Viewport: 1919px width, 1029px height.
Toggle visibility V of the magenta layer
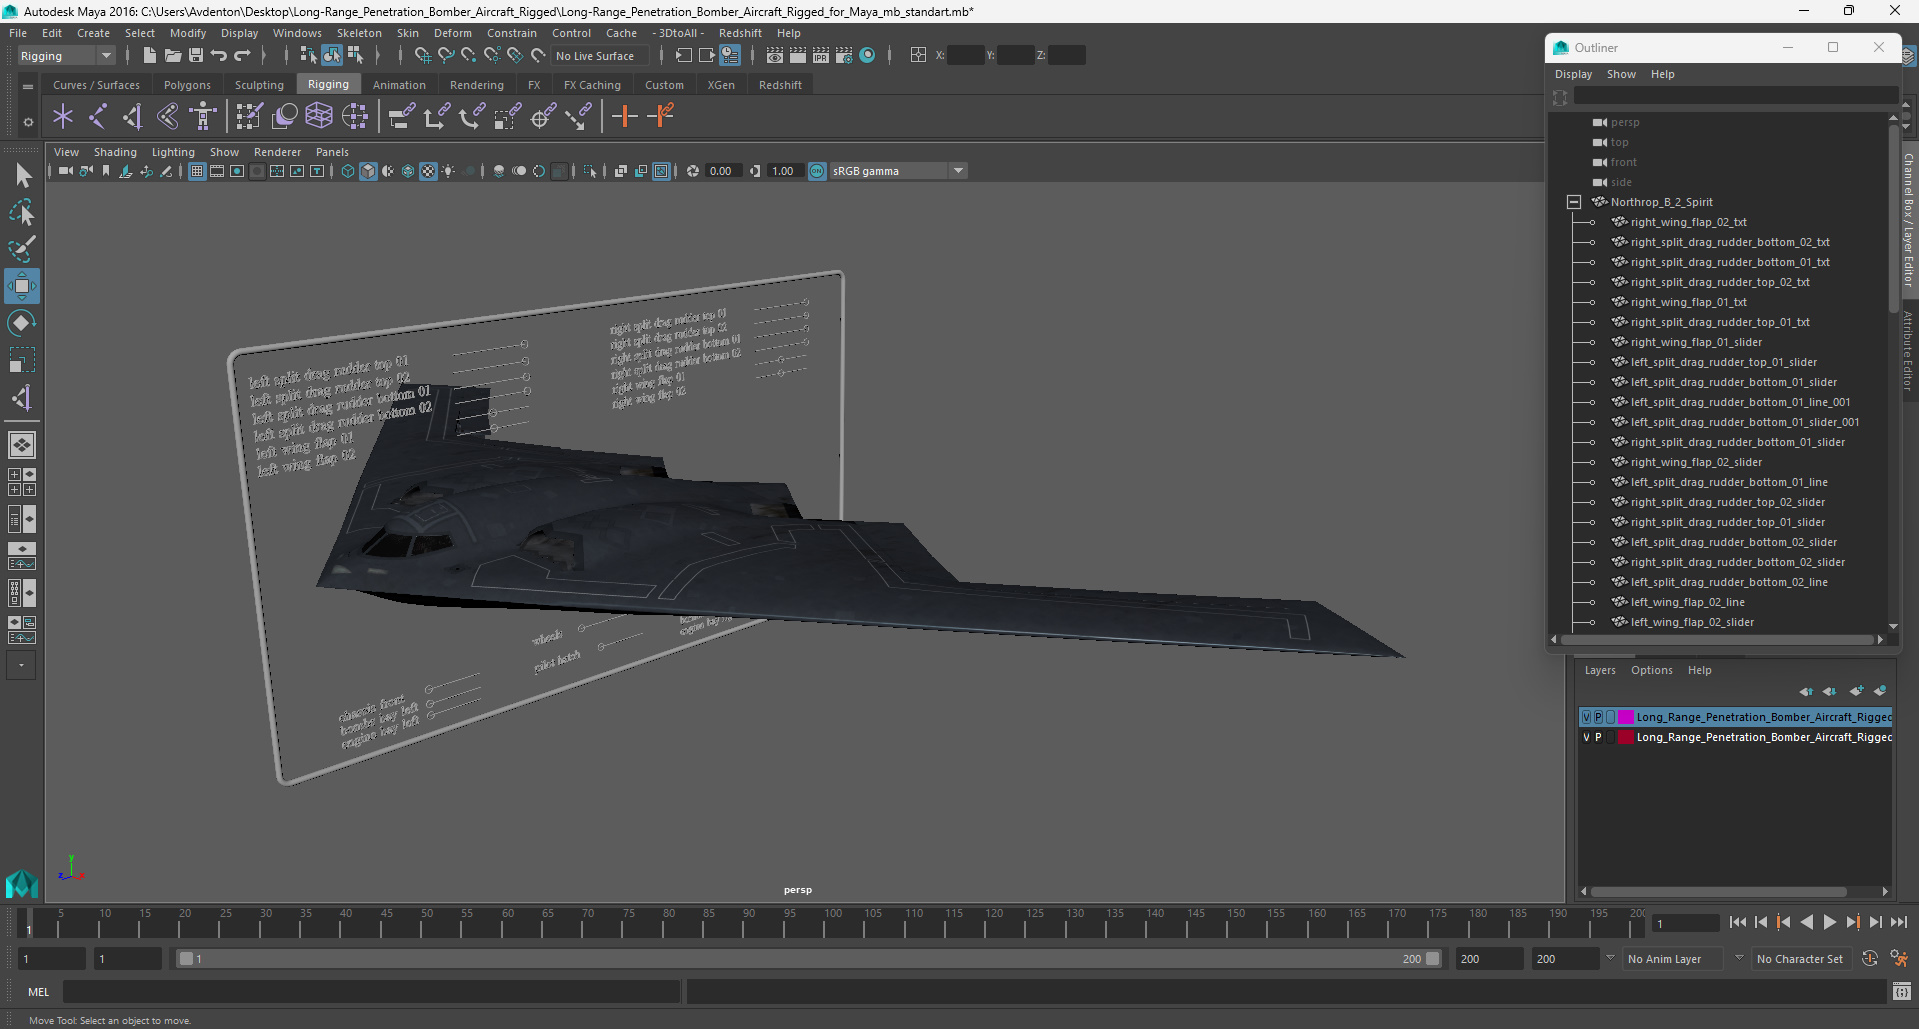(x=1586, y=717)
